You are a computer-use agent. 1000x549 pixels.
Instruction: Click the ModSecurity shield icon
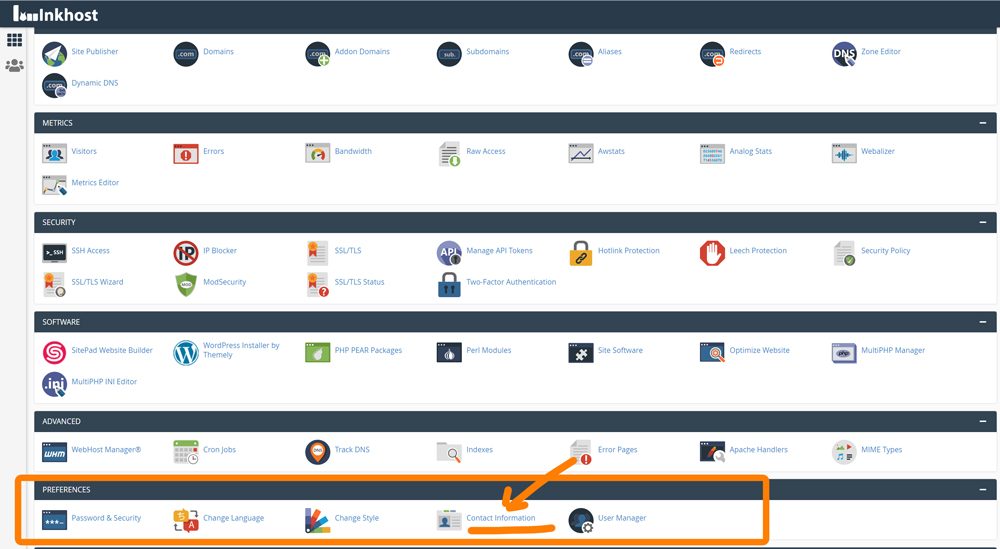click(x=186, y=284)
